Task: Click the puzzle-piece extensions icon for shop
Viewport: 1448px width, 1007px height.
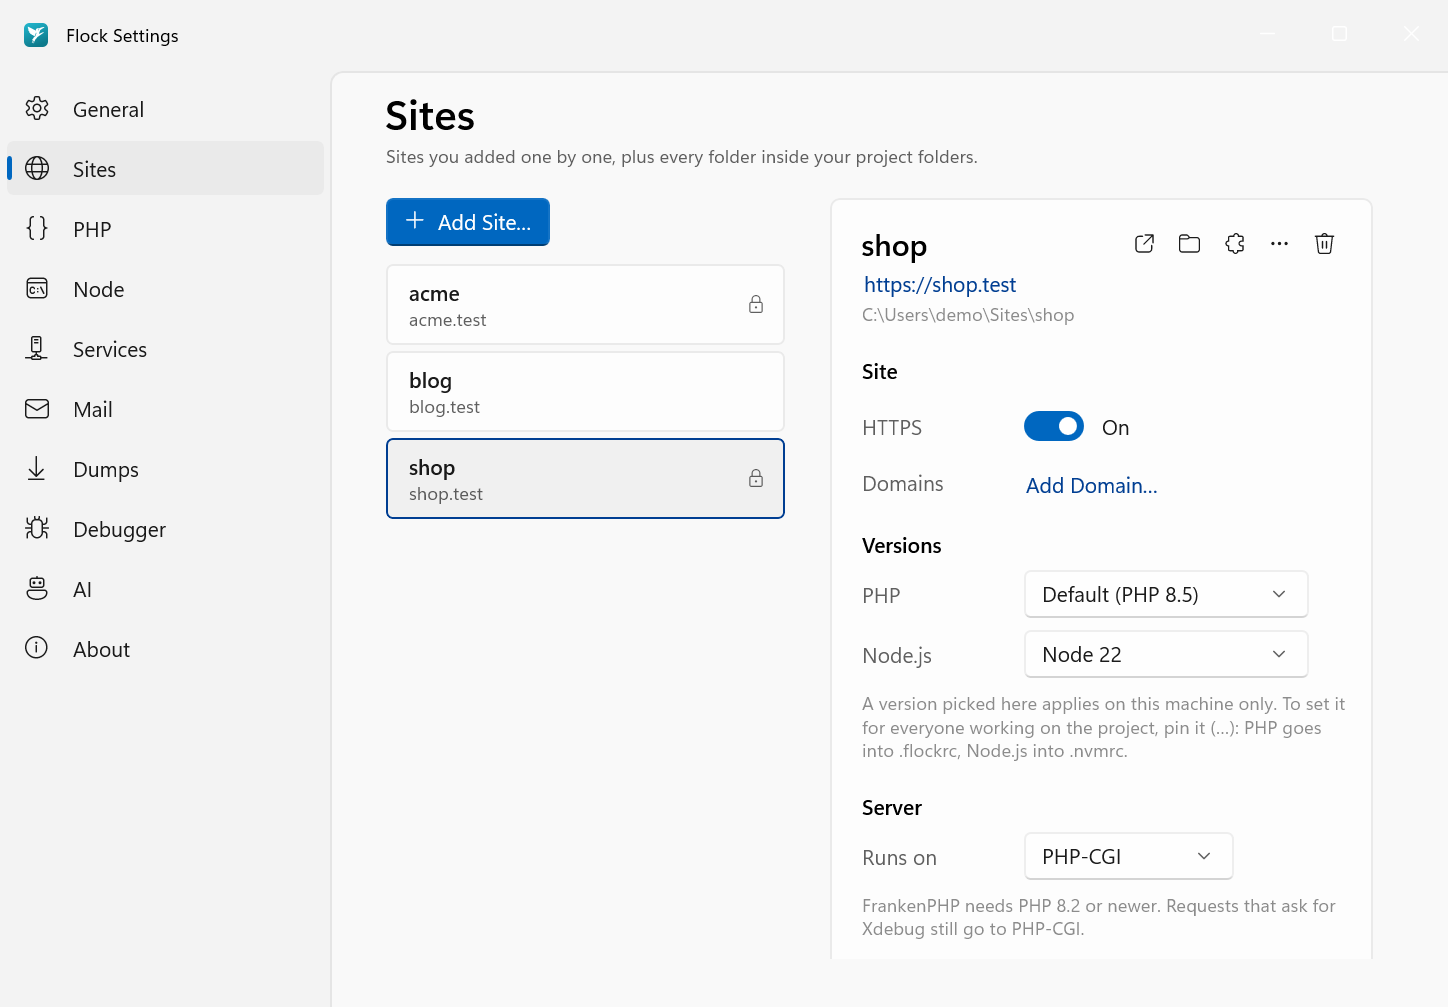Action: pos(1235,244)
